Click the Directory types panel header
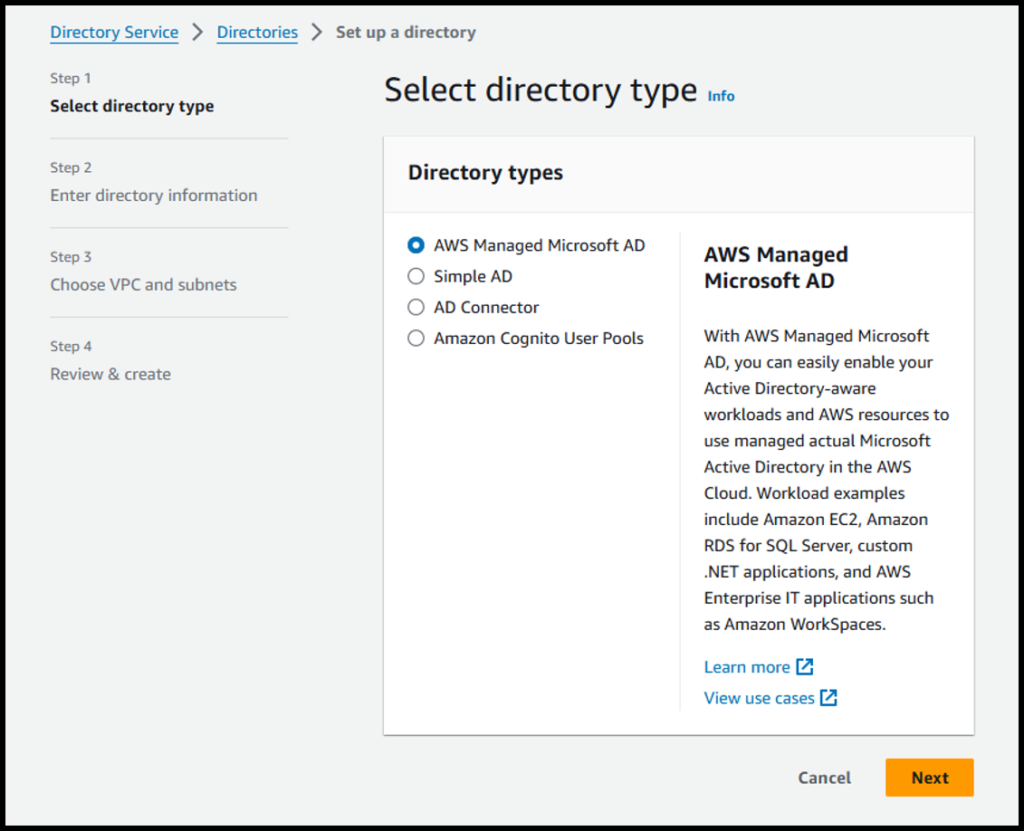 coord(485,172)
